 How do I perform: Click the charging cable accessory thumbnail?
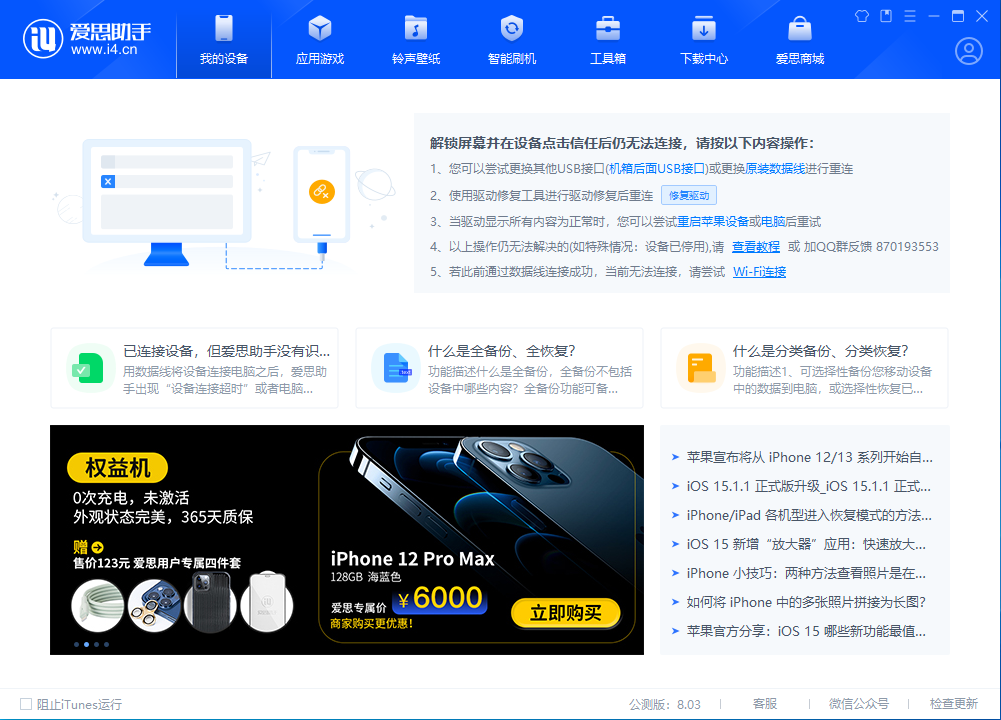[x=98, y=605]
